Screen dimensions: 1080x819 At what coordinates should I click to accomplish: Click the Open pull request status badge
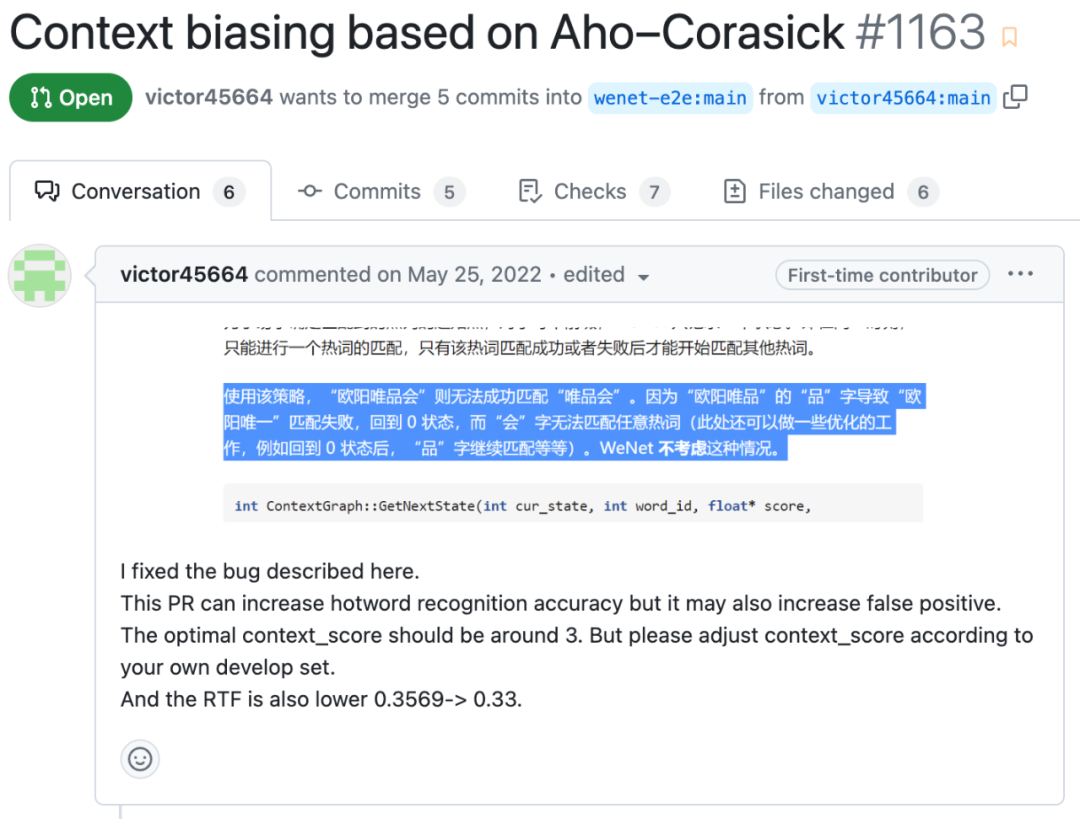(x=71, y=98)
